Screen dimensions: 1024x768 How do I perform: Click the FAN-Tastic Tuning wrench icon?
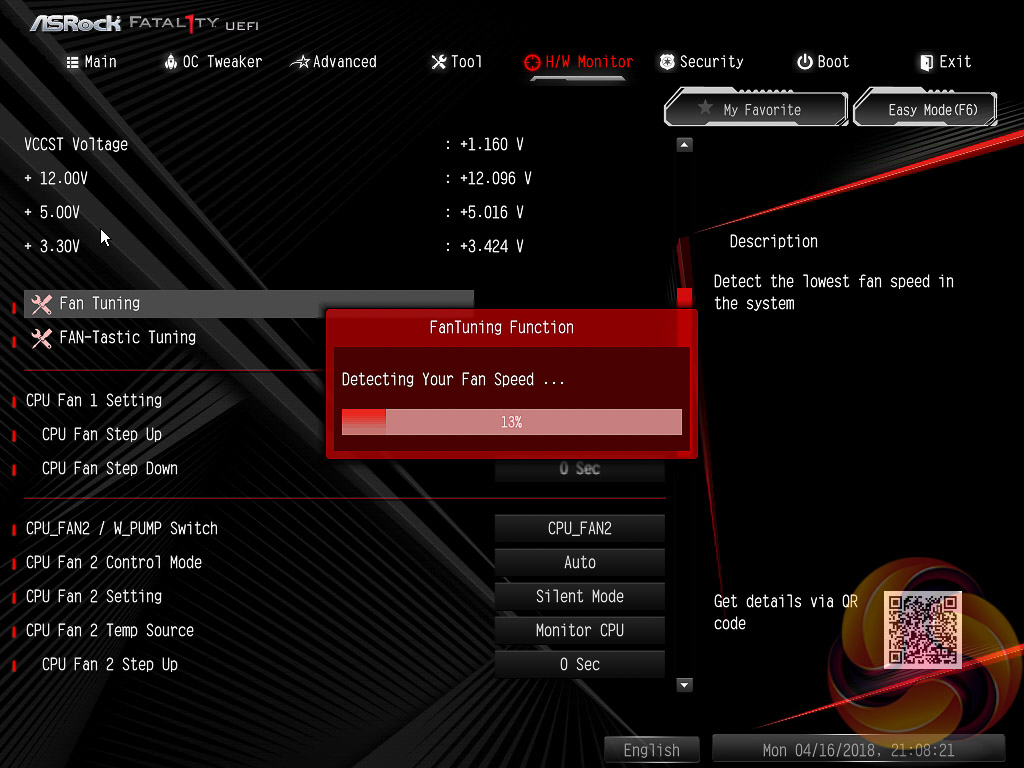pos(41,338)
